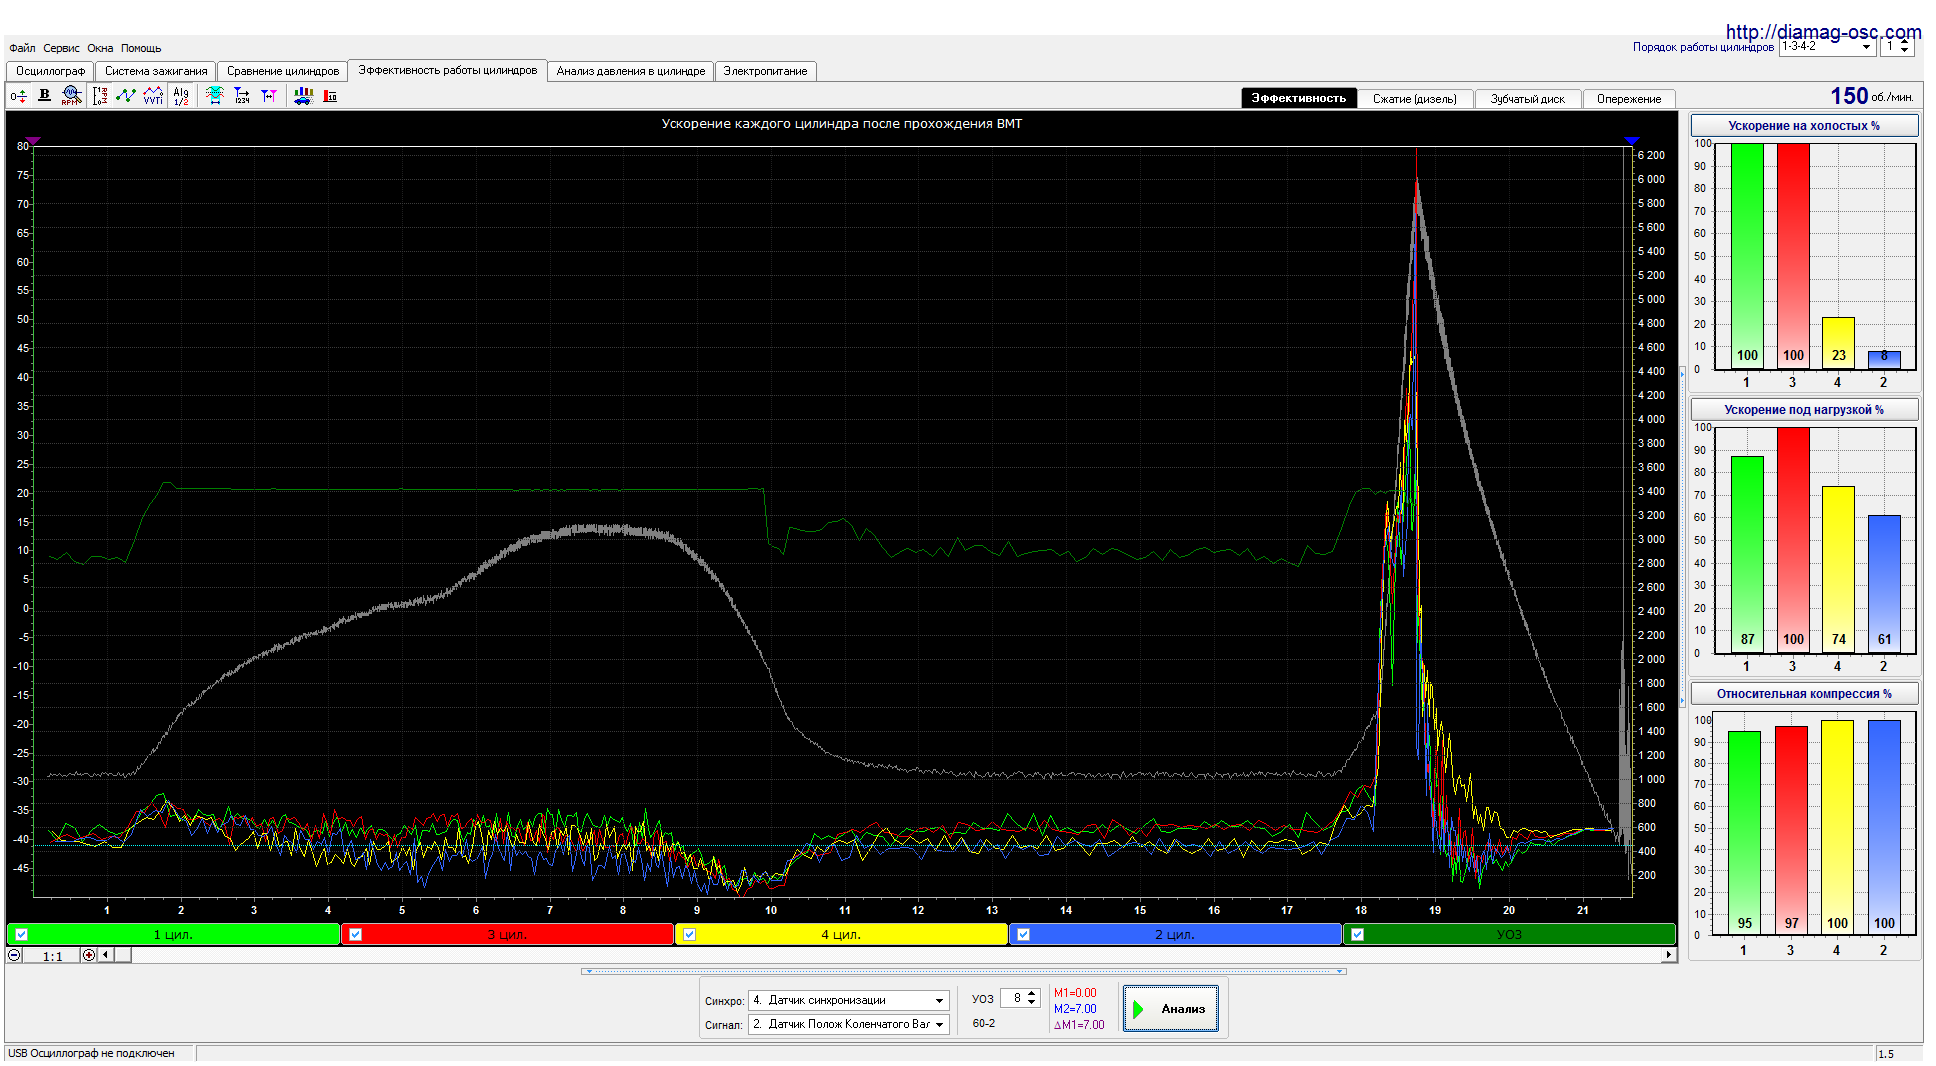Select the Эффективность sub-tab
The height and width of the screenshot is (1066, 1936).
tap(1299, 98)
